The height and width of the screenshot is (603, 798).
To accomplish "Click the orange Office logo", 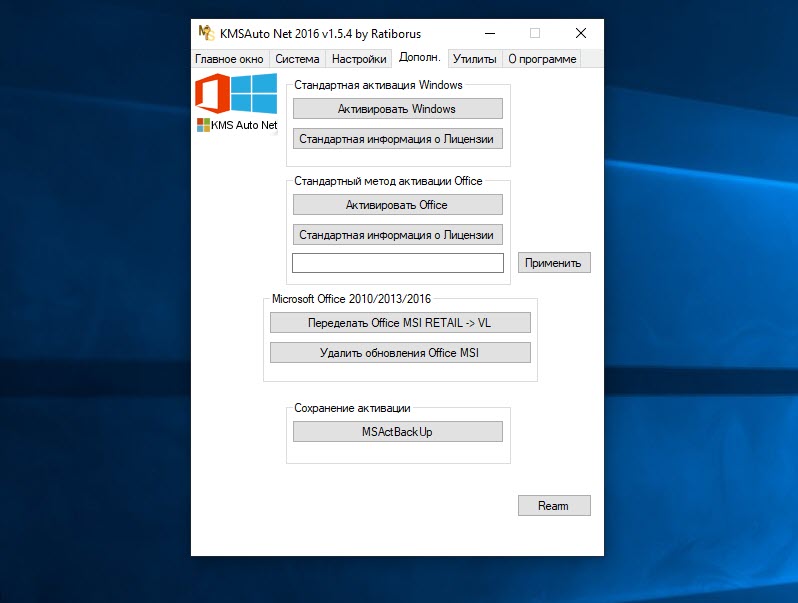I will 212,94.
